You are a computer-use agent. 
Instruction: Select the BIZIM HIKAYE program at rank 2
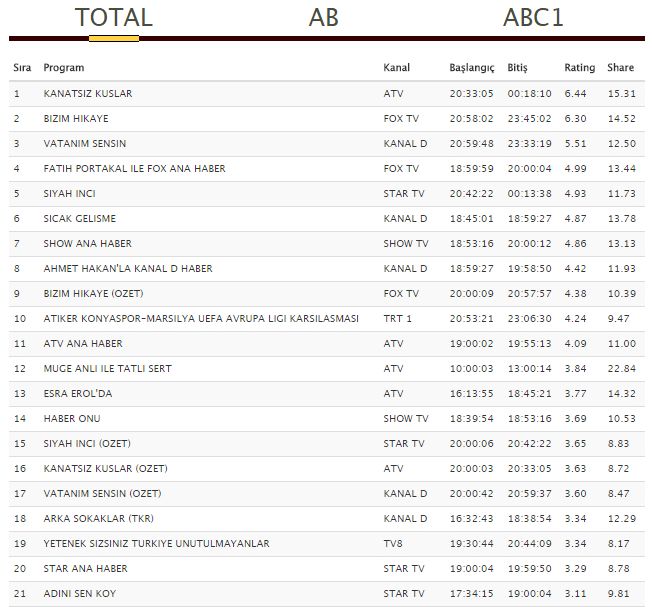tap(77, 119)
